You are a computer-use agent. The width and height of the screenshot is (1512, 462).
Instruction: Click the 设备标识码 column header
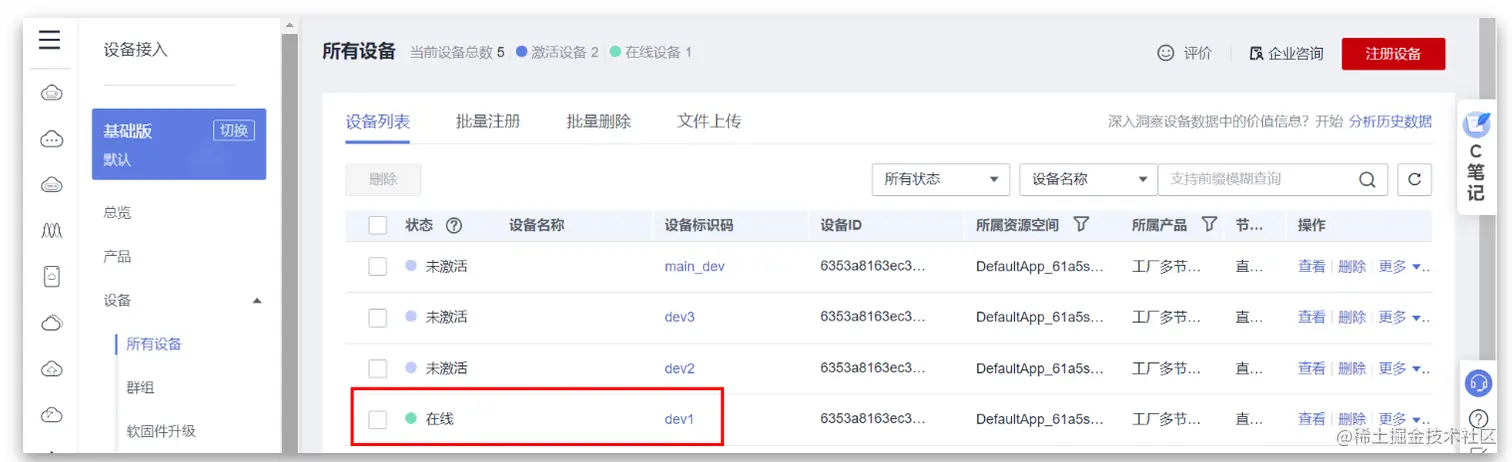(699, 225)
